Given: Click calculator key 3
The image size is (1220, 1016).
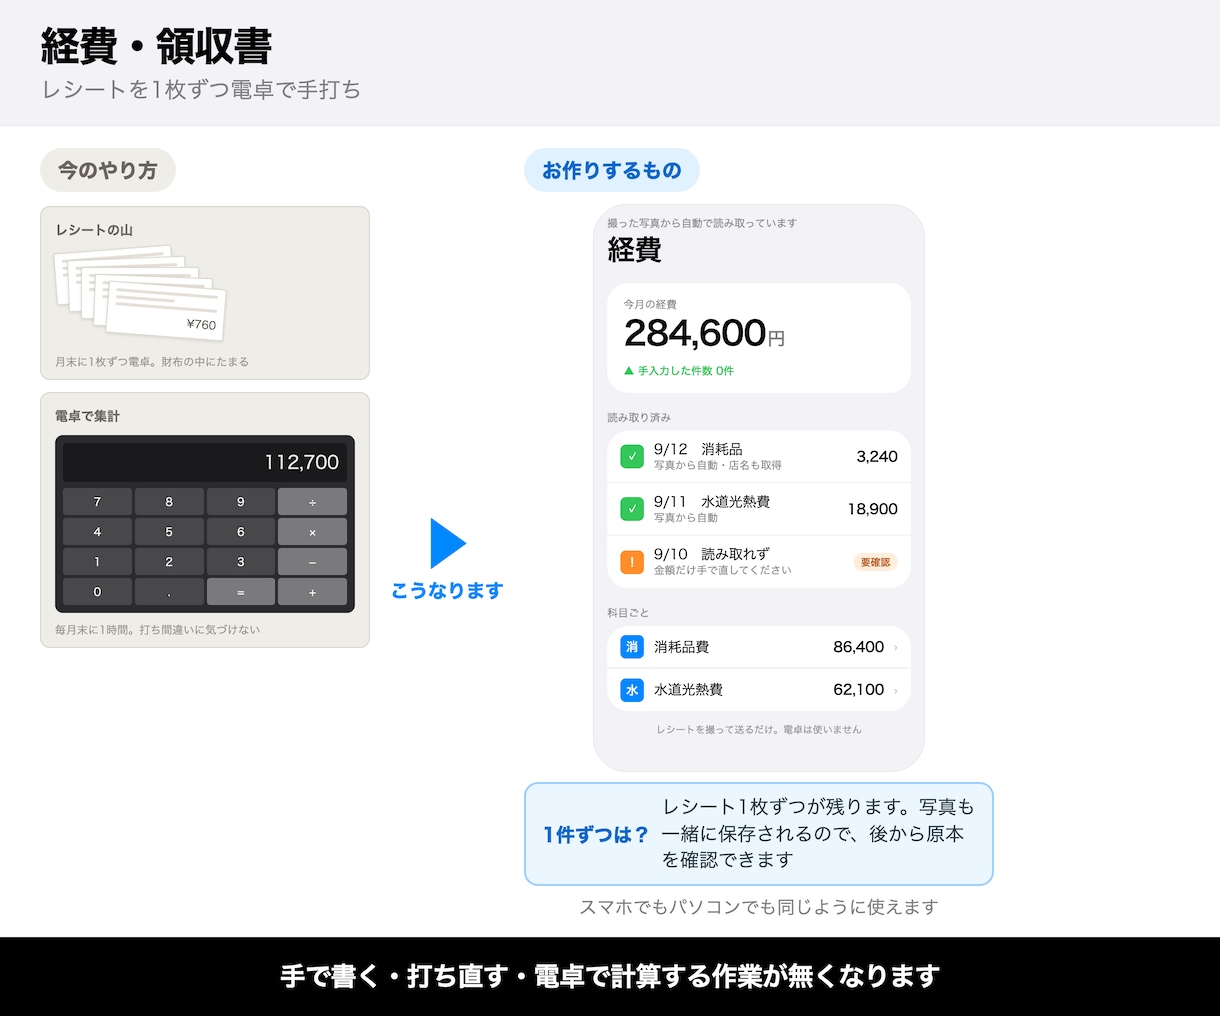Looking at the screenshot, I should [x=241, y=562].
